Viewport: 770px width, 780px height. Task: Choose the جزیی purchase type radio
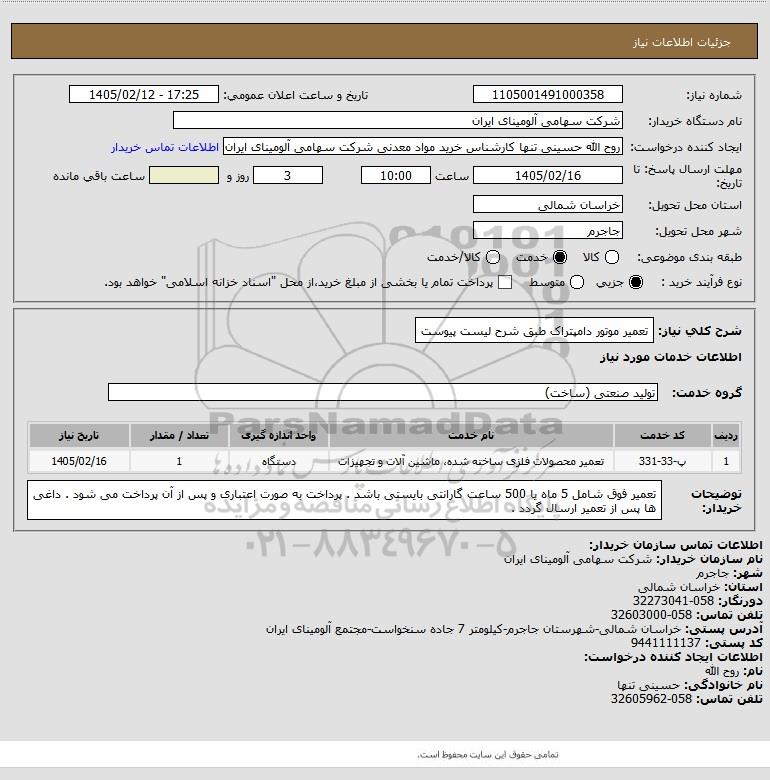[x=636, y=283]
